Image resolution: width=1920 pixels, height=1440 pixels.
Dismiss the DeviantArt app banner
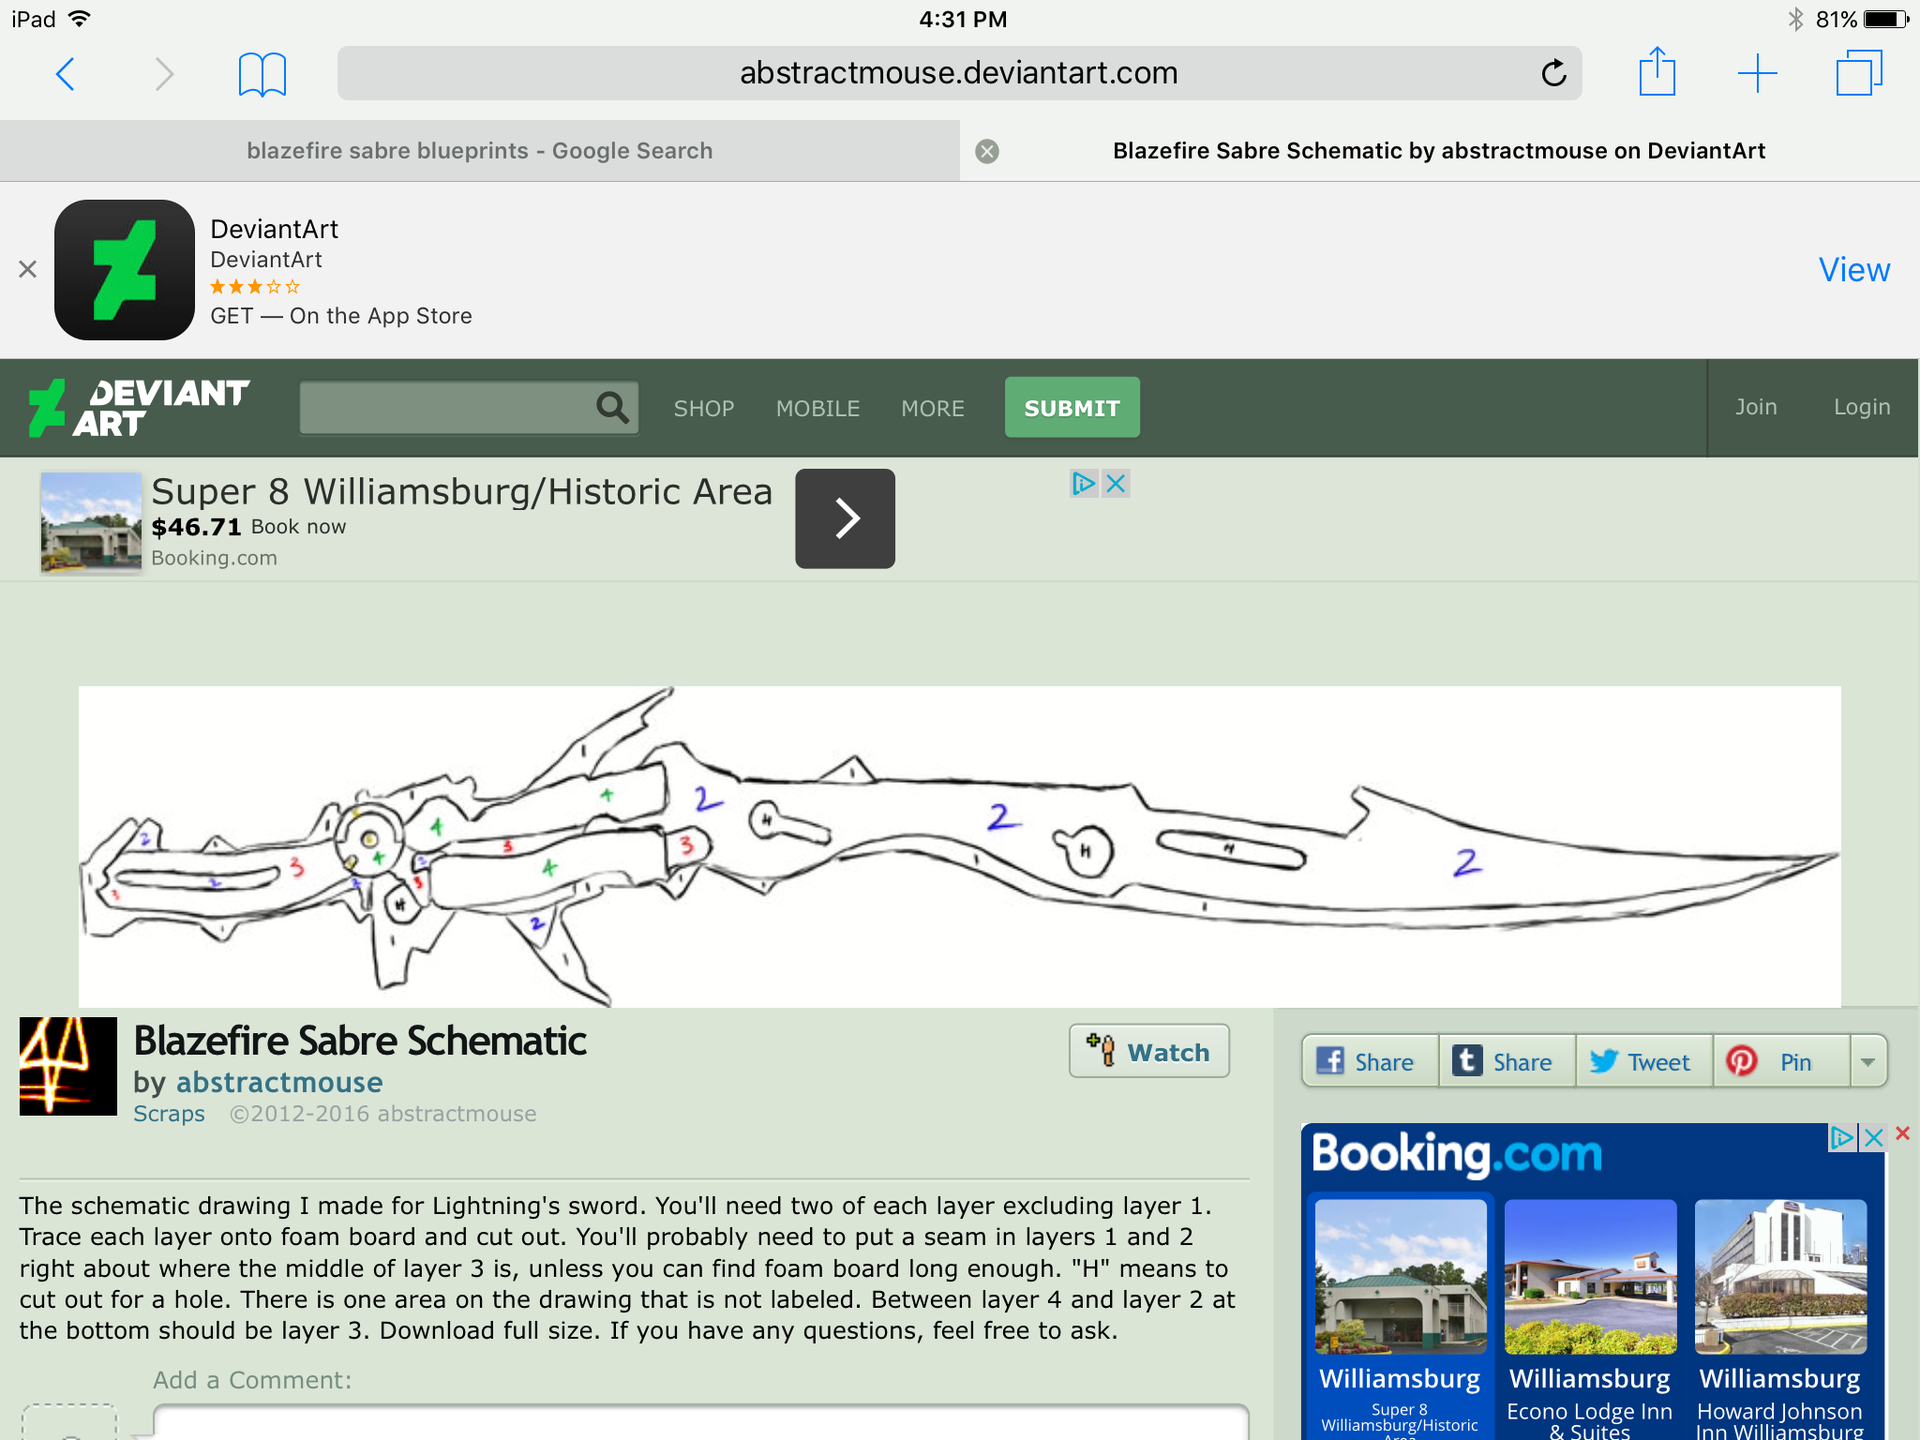pyautogui.click(x=28, y=269)
